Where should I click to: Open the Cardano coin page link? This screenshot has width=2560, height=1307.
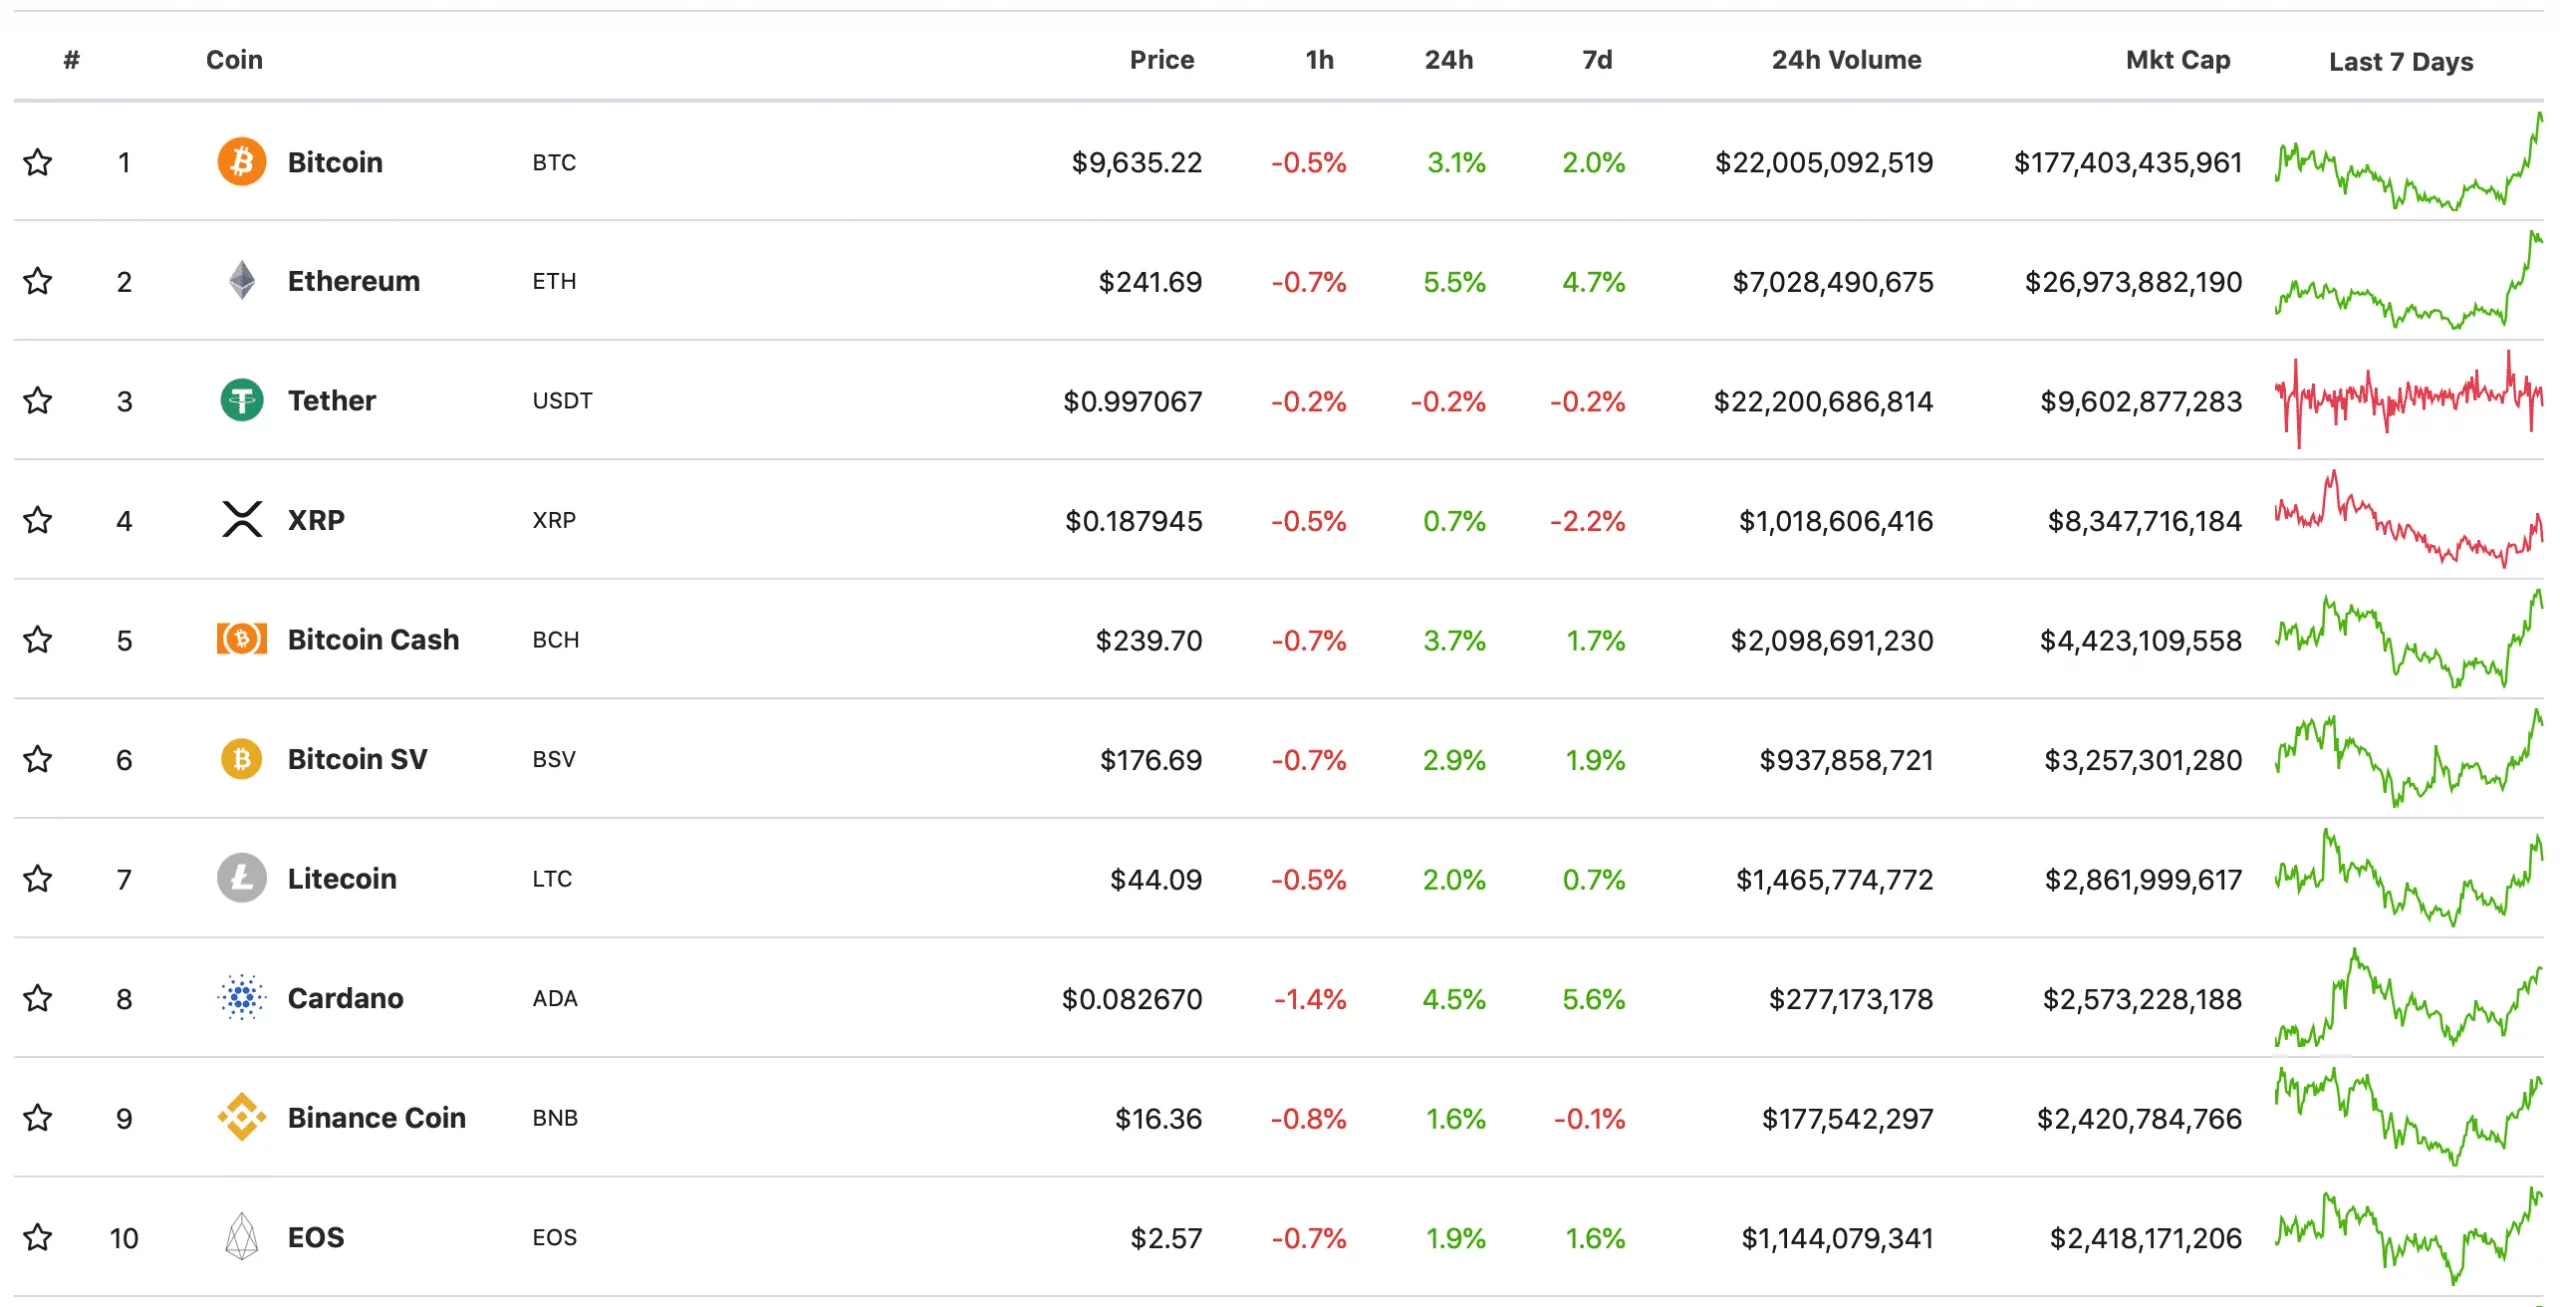pyautogui.click(x=345, y=998)
